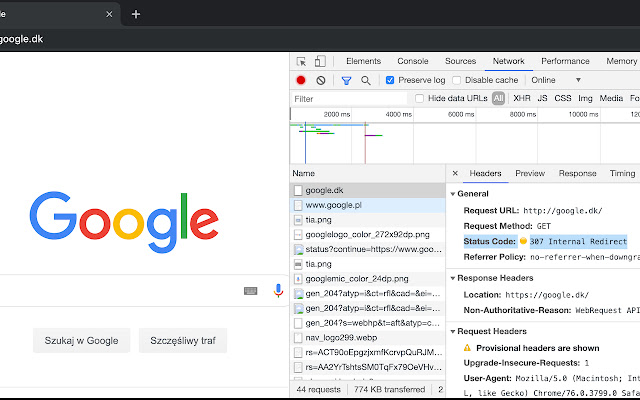This screenshot has width=640, height=400.
Task: Close the request details pane
Action: click(455, 173)
